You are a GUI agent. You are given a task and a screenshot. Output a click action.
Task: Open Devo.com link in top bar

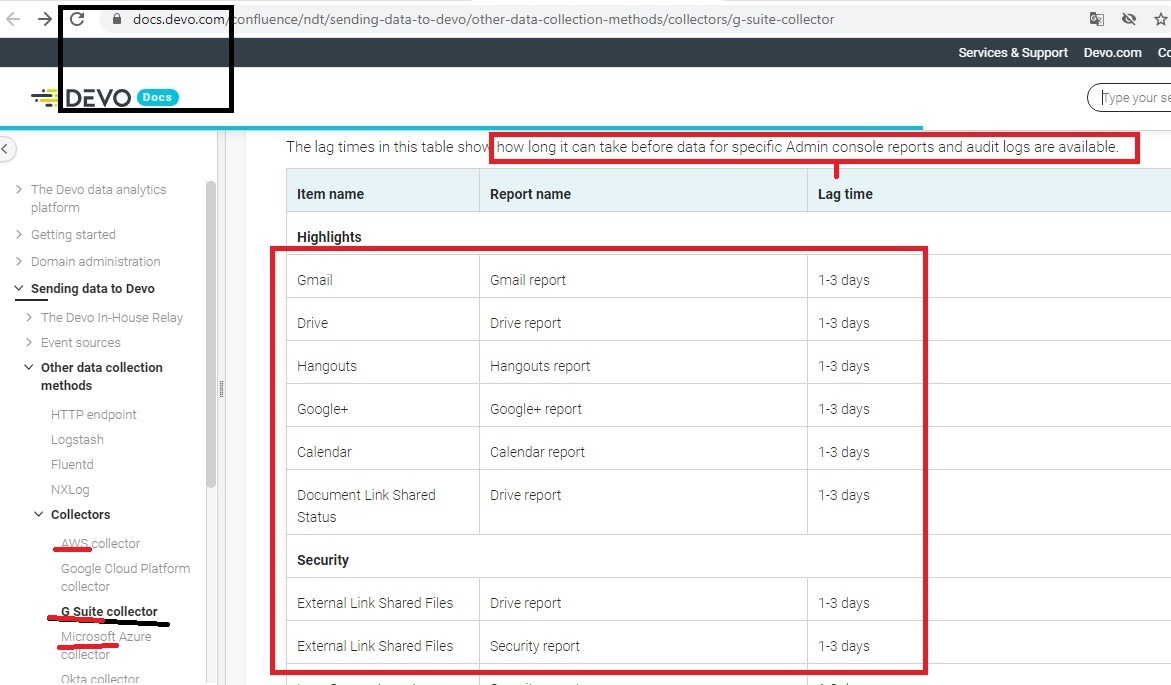click(1112, 52)
